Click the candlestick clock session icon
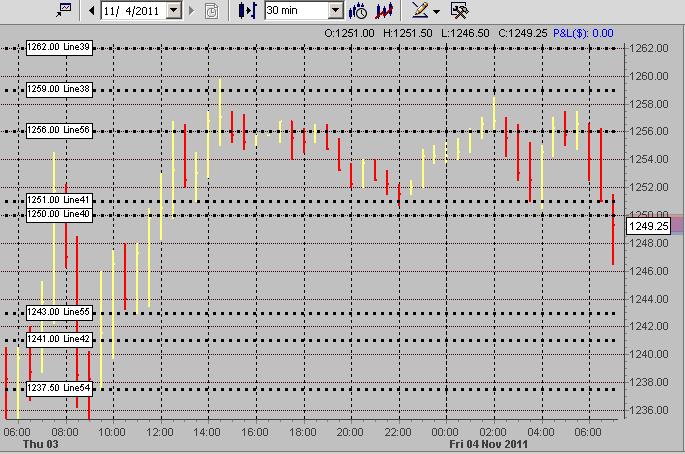 [x=358, y=10]
